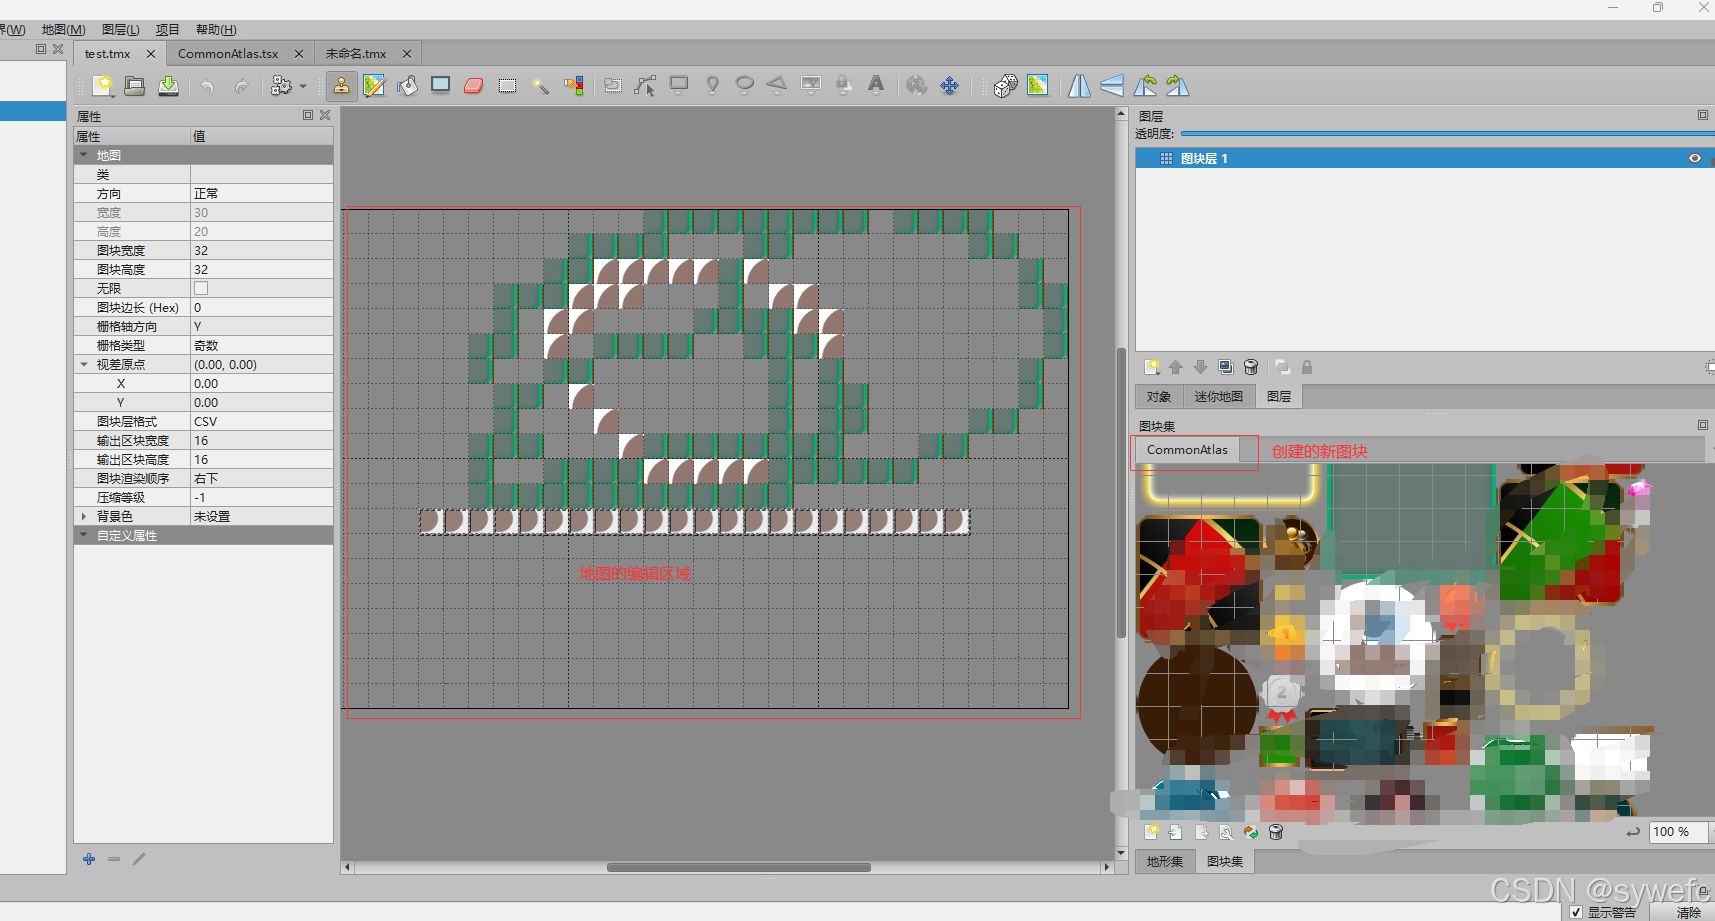
Task: Toggle the 无限 checkbox
Action: 201,288
